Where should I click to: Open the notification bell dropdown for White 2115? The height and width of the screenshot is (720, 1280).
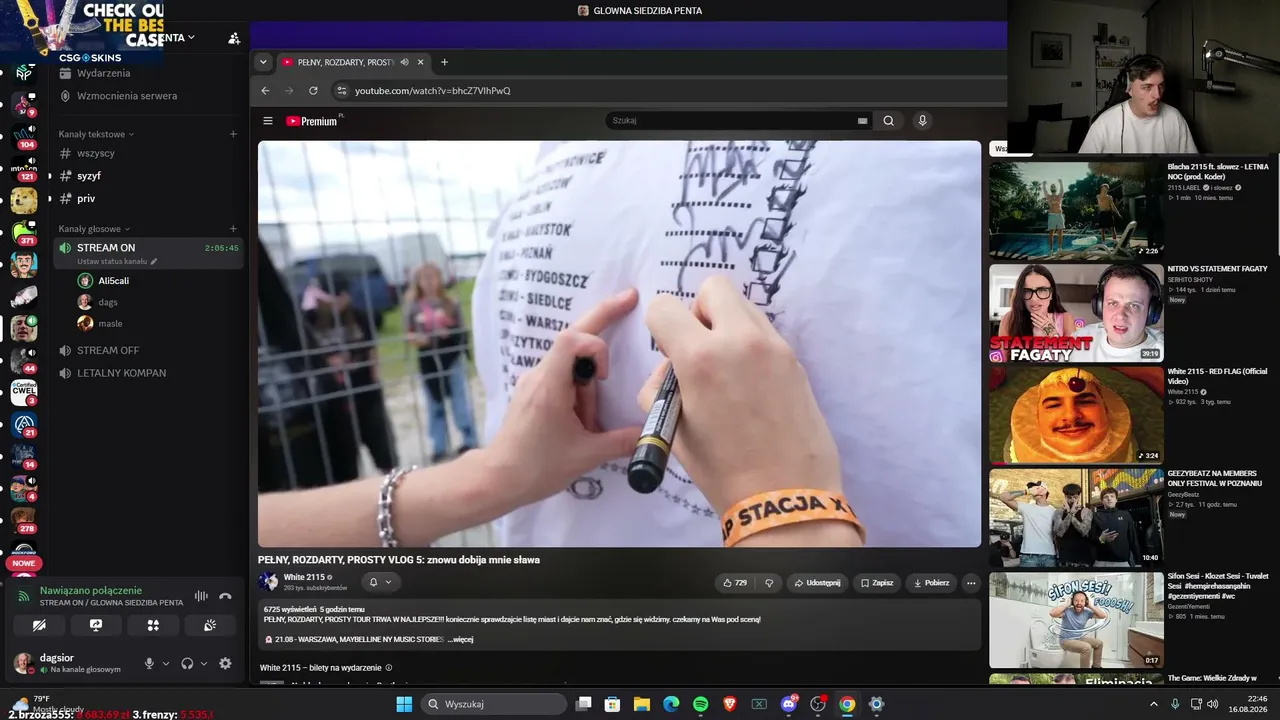[x=380, y=582]
